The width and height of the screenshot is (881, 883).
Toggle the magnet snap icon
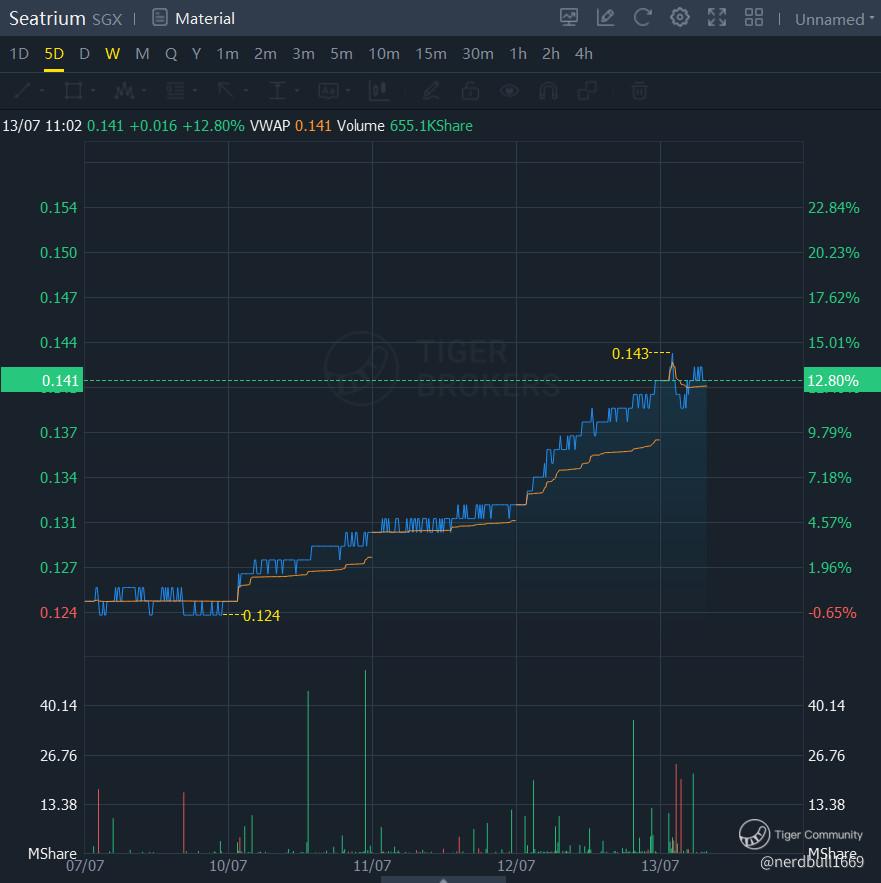tap(549, 90)
